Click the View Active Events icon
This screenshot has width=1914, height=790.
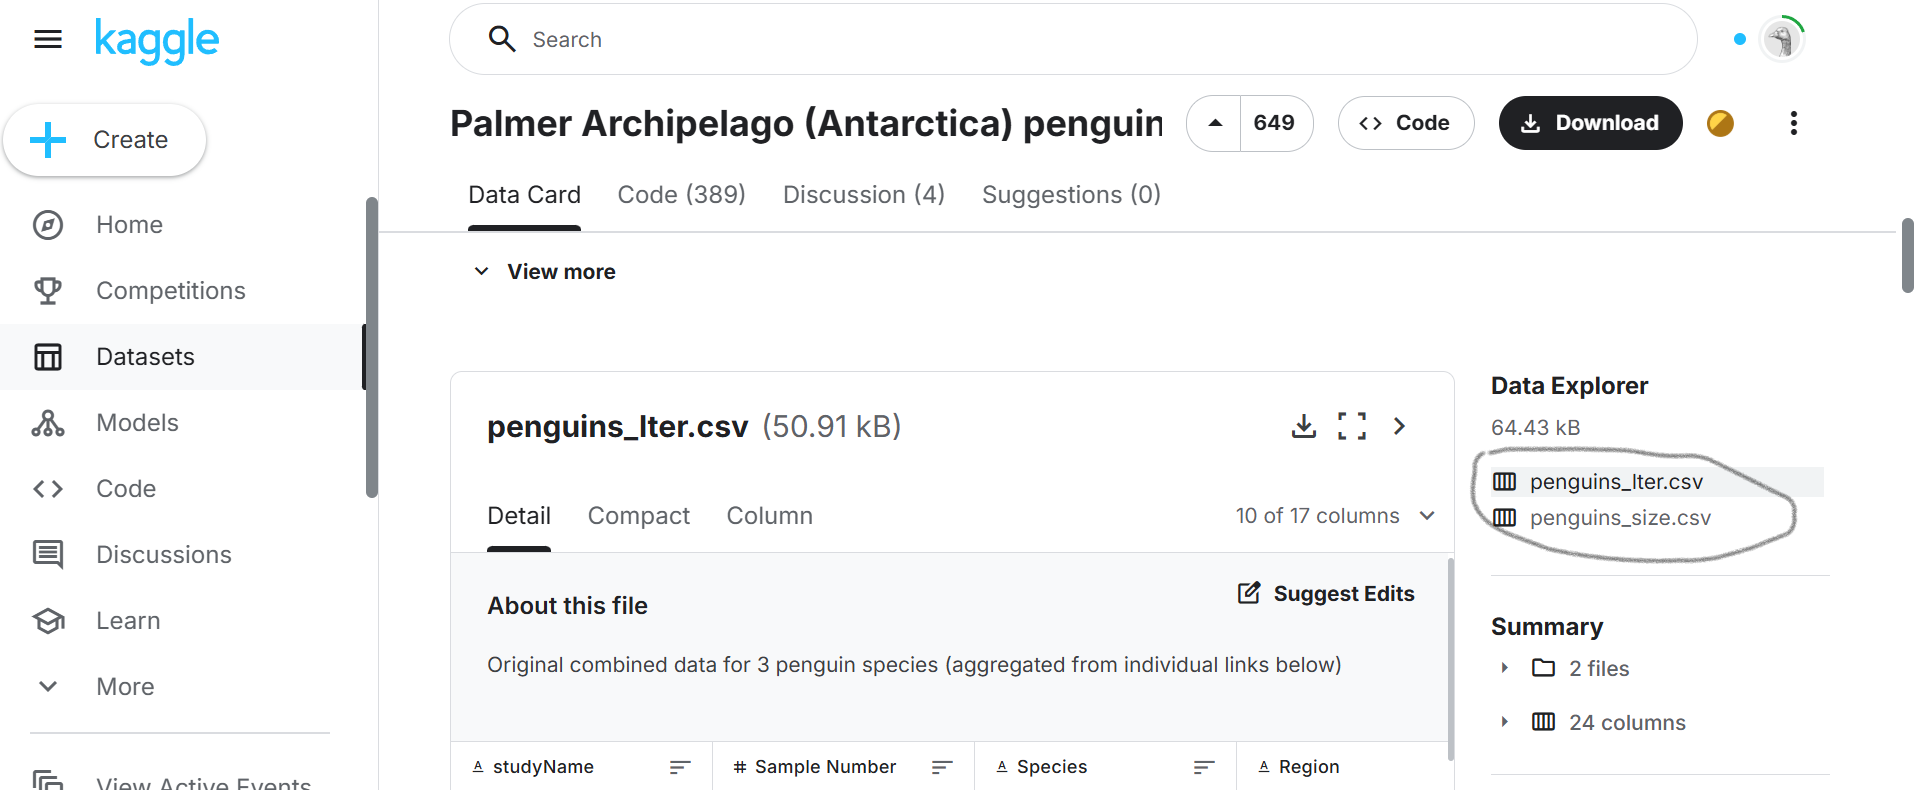48,780
